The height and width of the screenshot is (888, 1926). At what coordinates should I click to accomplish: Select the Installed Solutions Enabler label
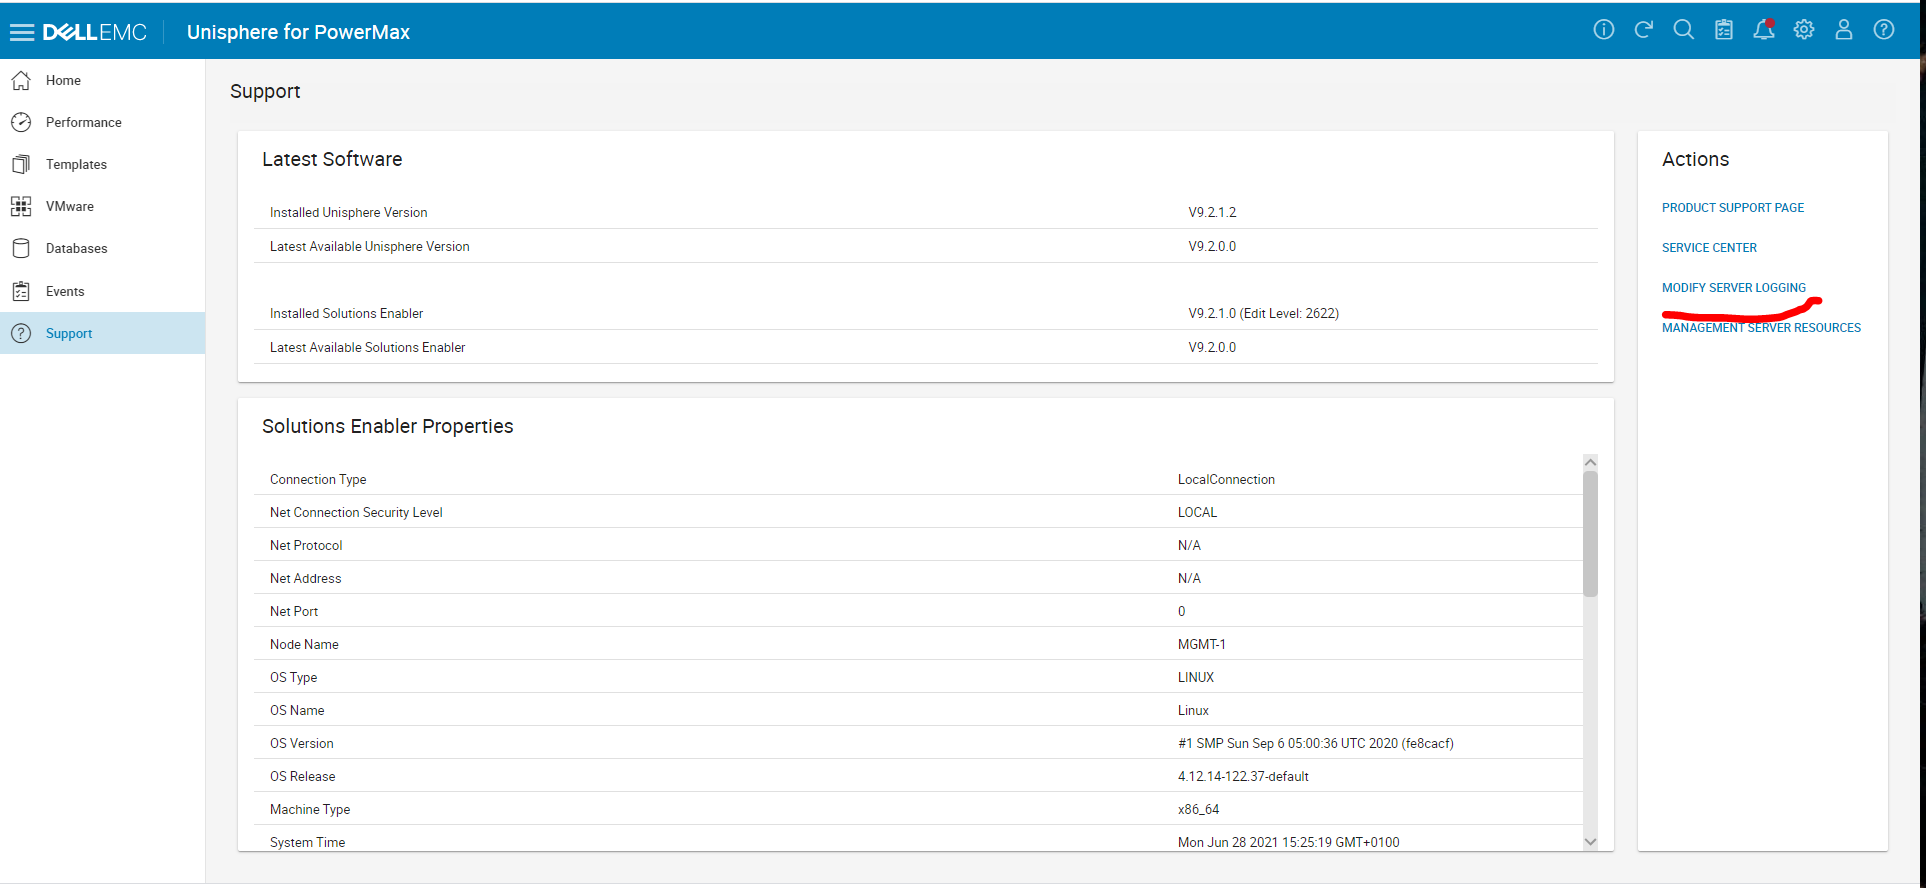346,313
